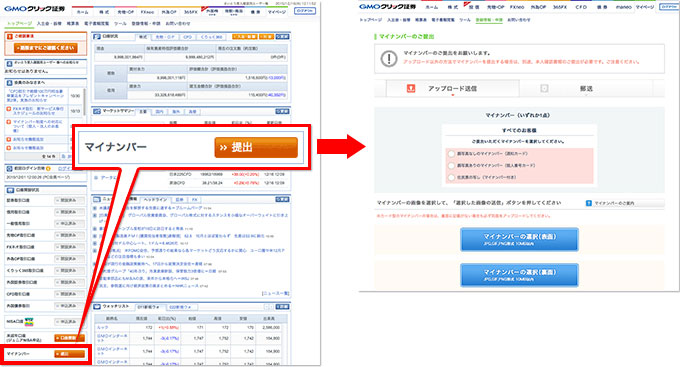Click orange icon beside マイナンバー制度への対応 notice

coord(9,122)
